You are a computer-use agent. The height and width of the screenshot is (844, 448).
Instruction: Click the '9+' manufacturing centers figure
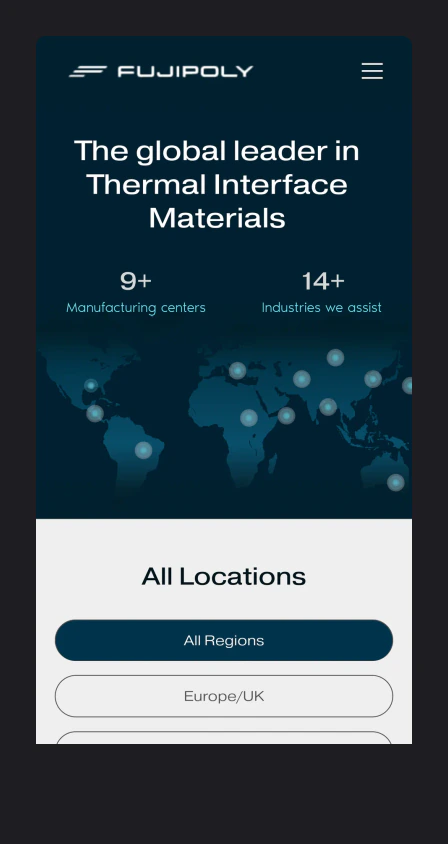[x=136, y=281]
